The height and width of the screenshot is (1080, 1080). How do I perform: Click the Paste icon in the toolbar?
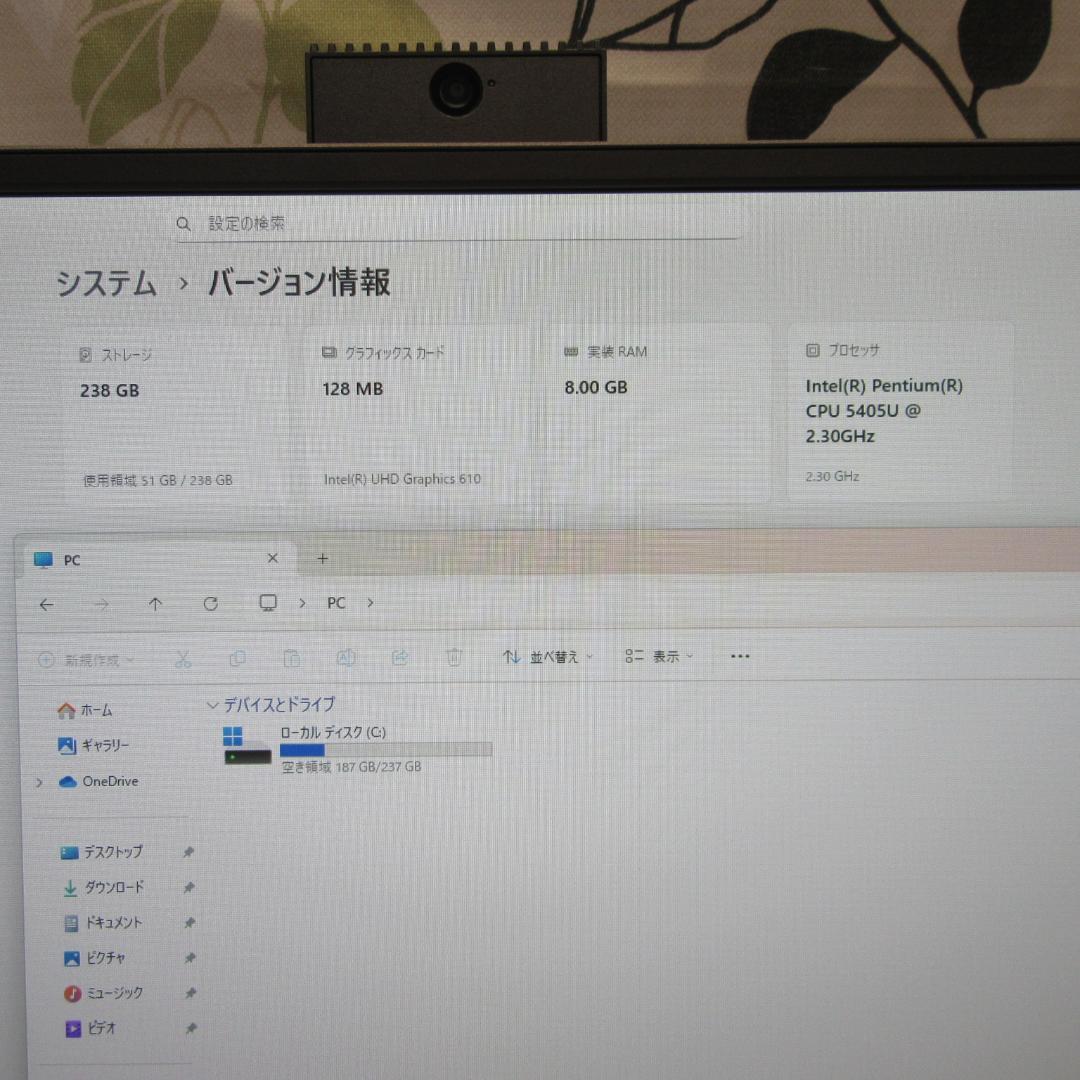click(292, 658)
